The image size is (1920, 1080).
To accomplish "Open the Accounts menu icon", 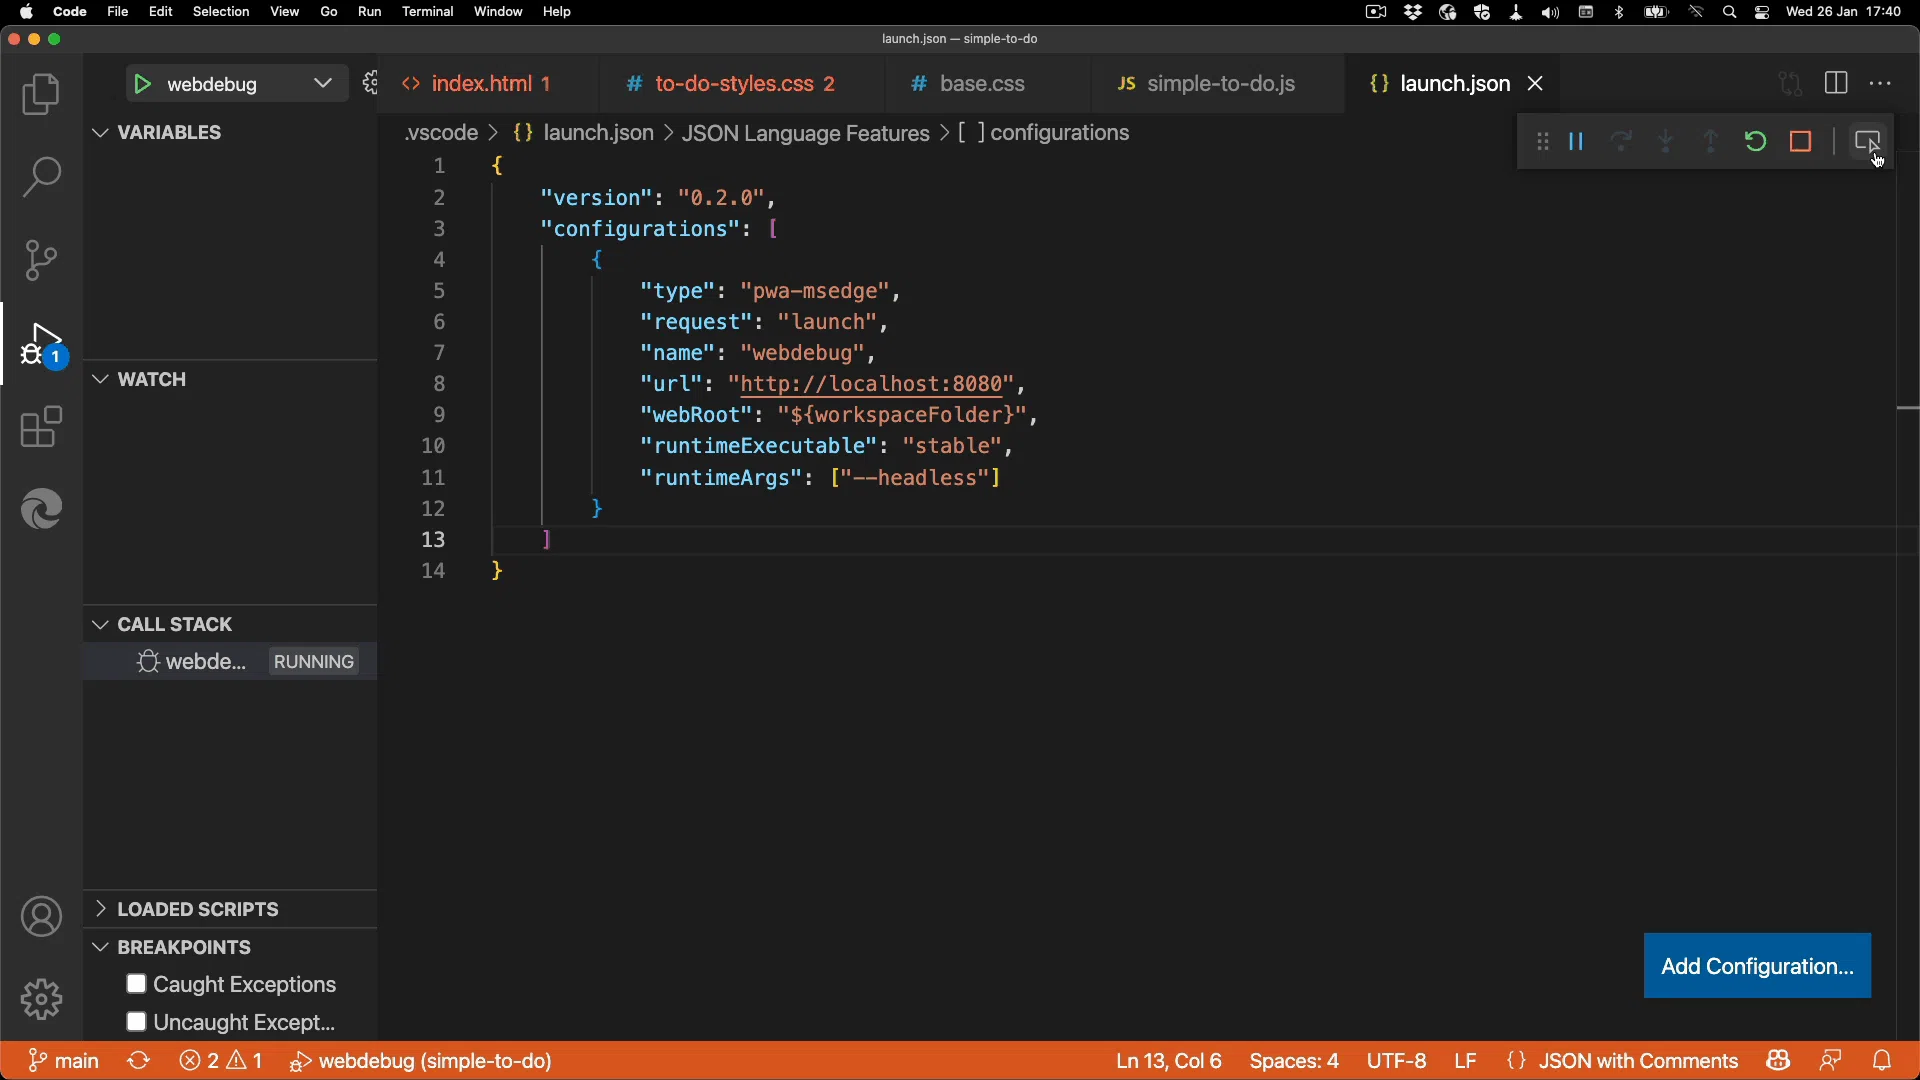I will [41, 917].
